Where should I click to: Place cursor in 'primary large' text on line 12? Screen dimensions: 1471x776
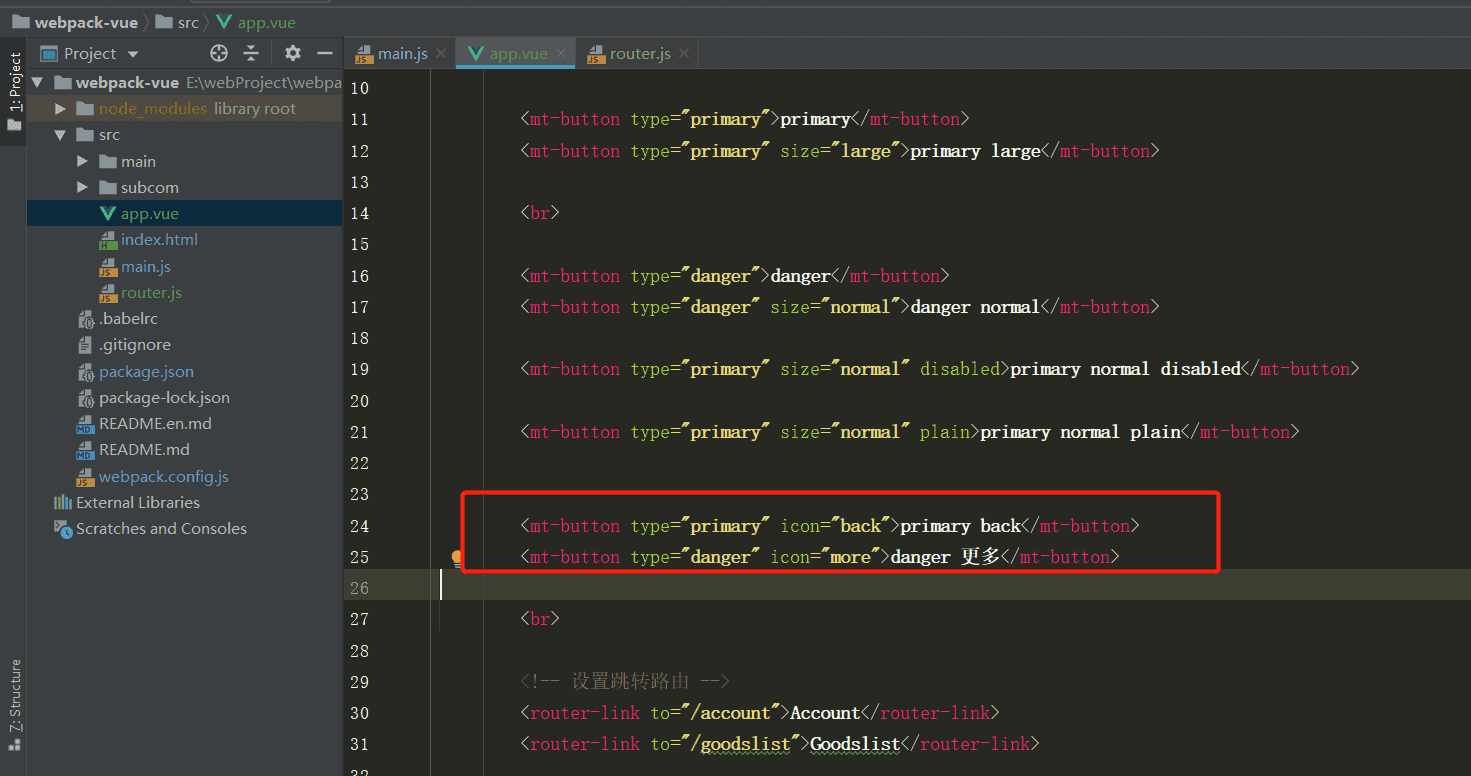[975, 151]
